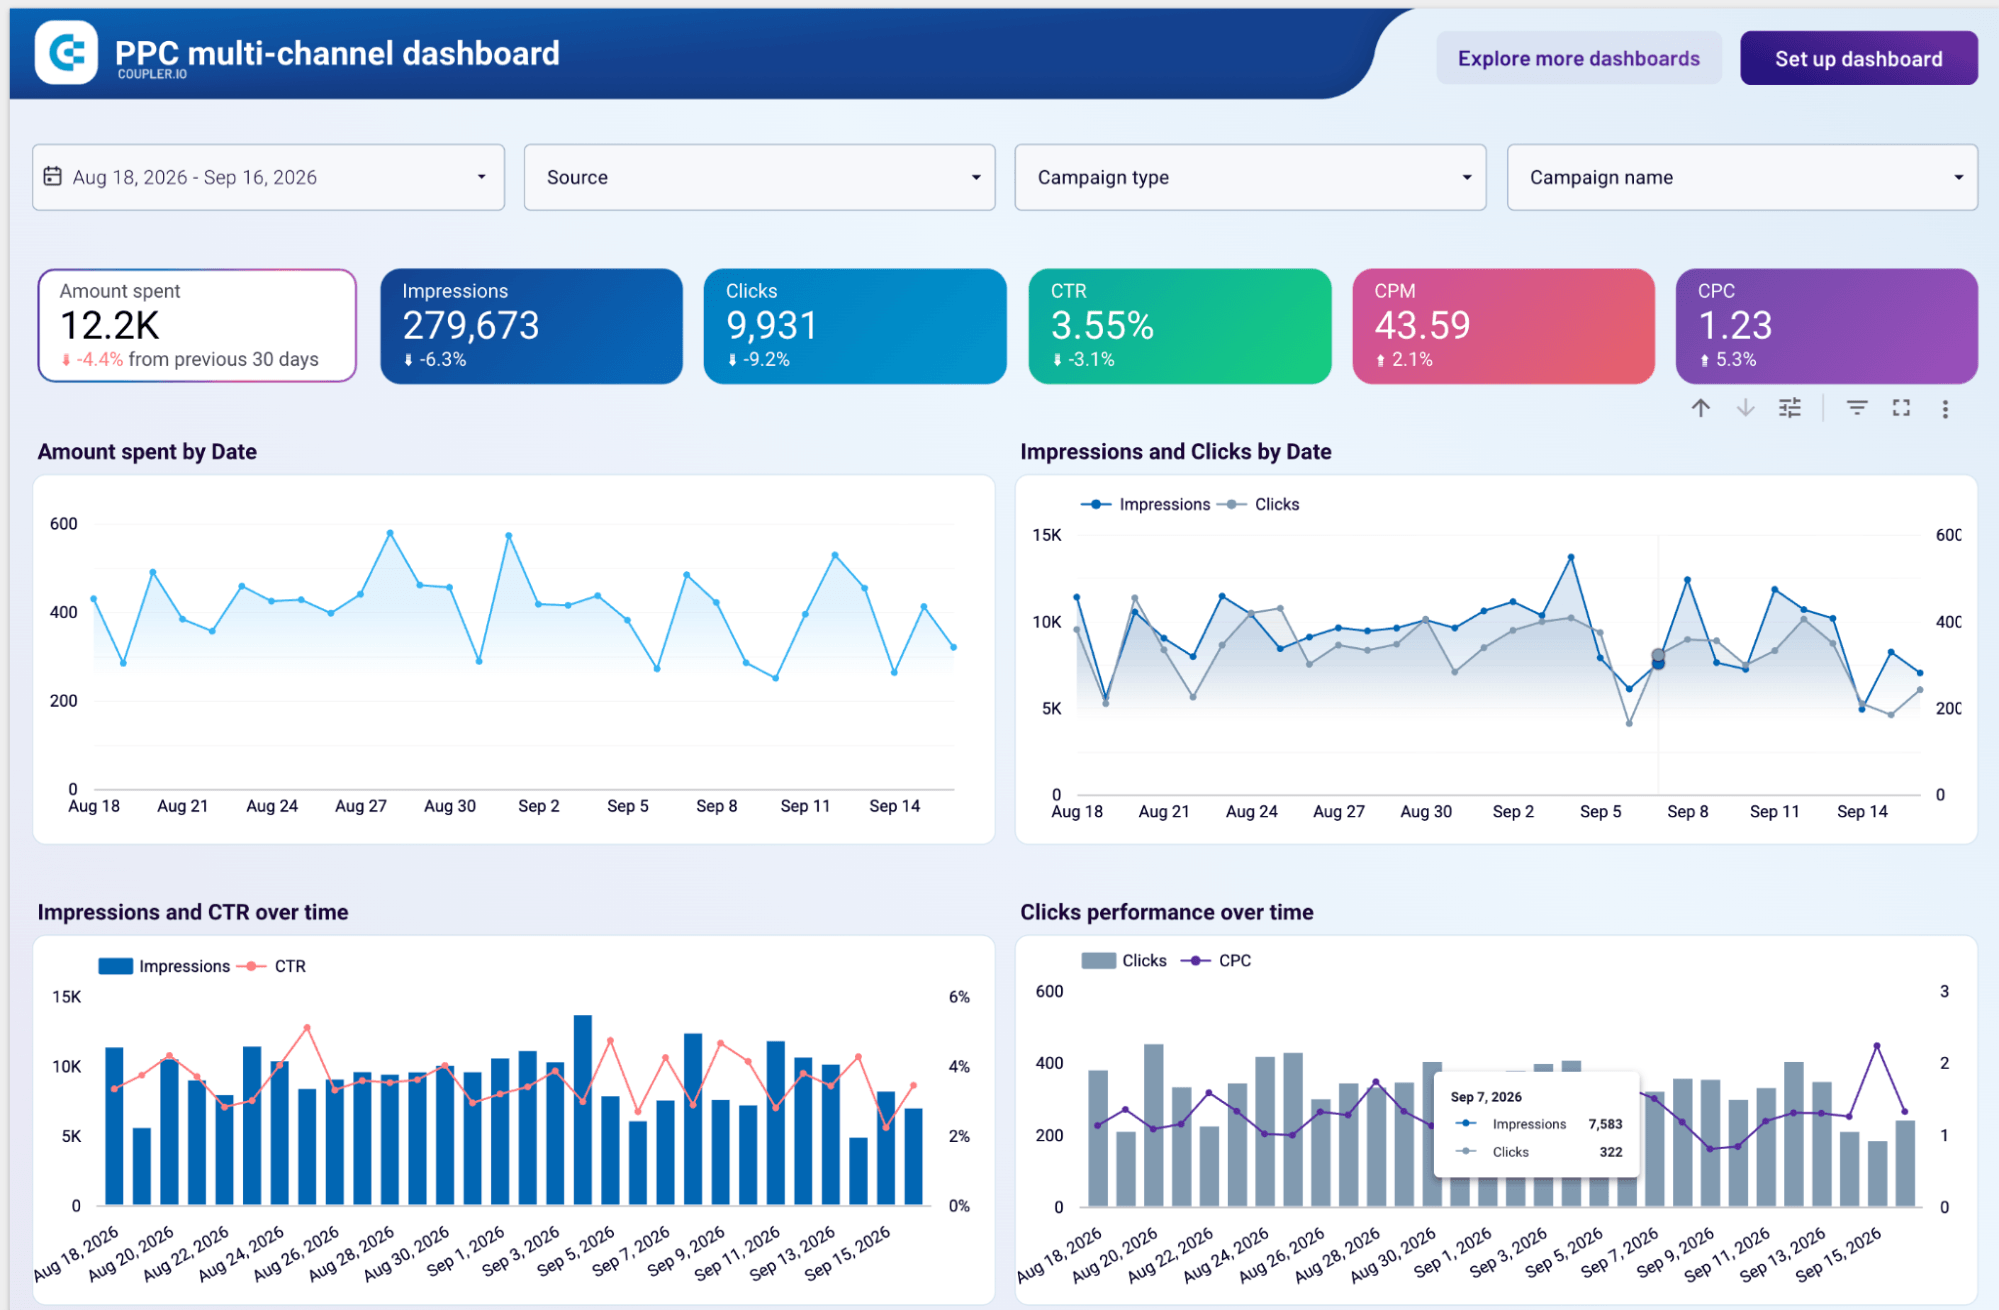Click the 'Sep 7, 2026' tooltip date
Viewport: 1999px width, 1310px height.
(1486, 1097)
